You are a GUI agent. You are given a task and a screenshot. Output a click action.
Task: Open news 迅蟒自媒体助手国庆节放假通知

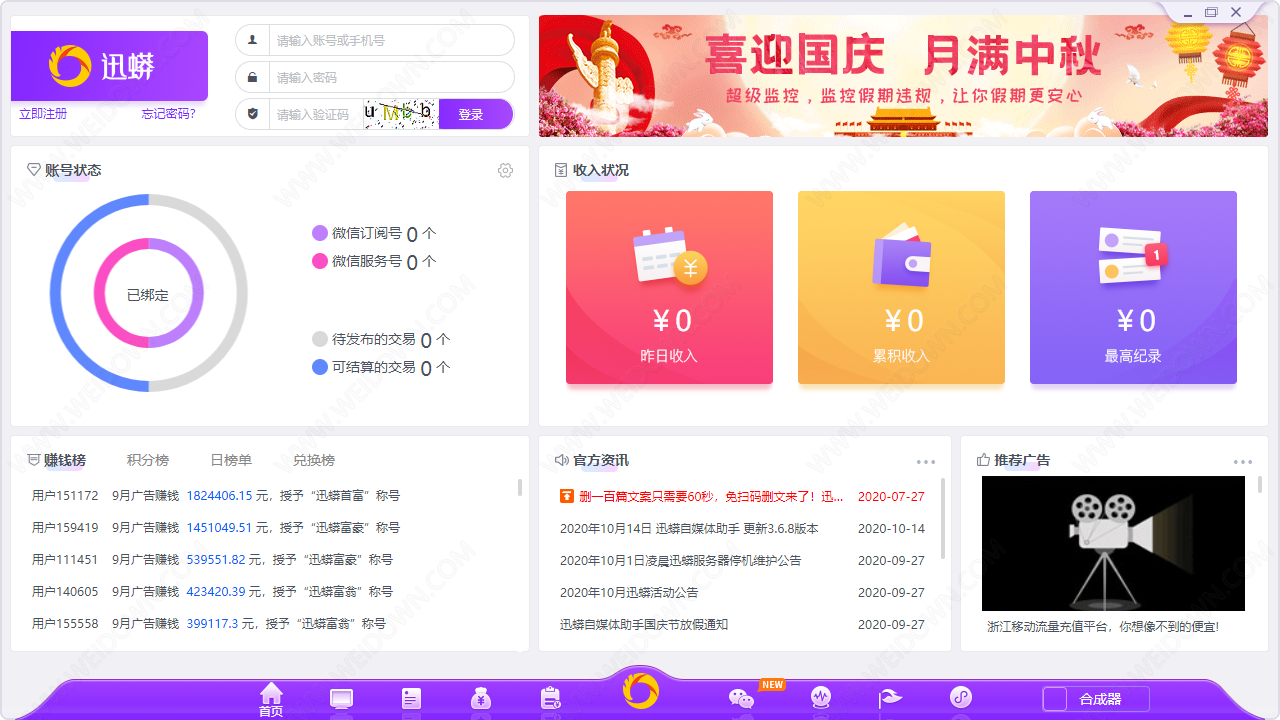(644, 624)
